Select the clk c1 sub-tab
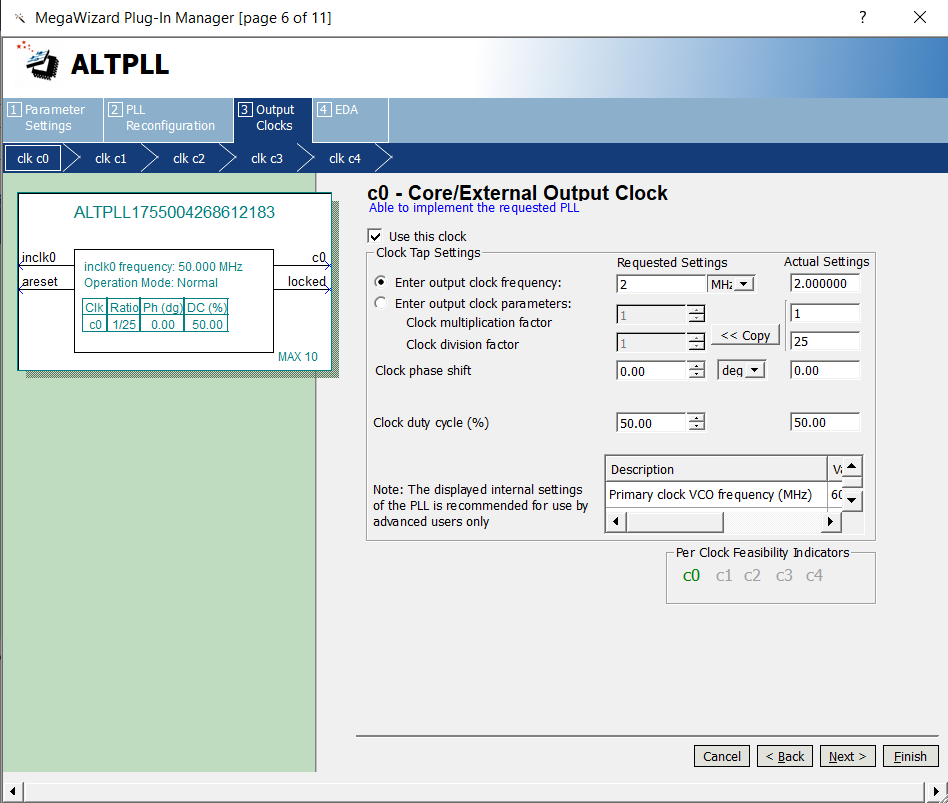This screenshot has height=803, width=948. point(111,158)
